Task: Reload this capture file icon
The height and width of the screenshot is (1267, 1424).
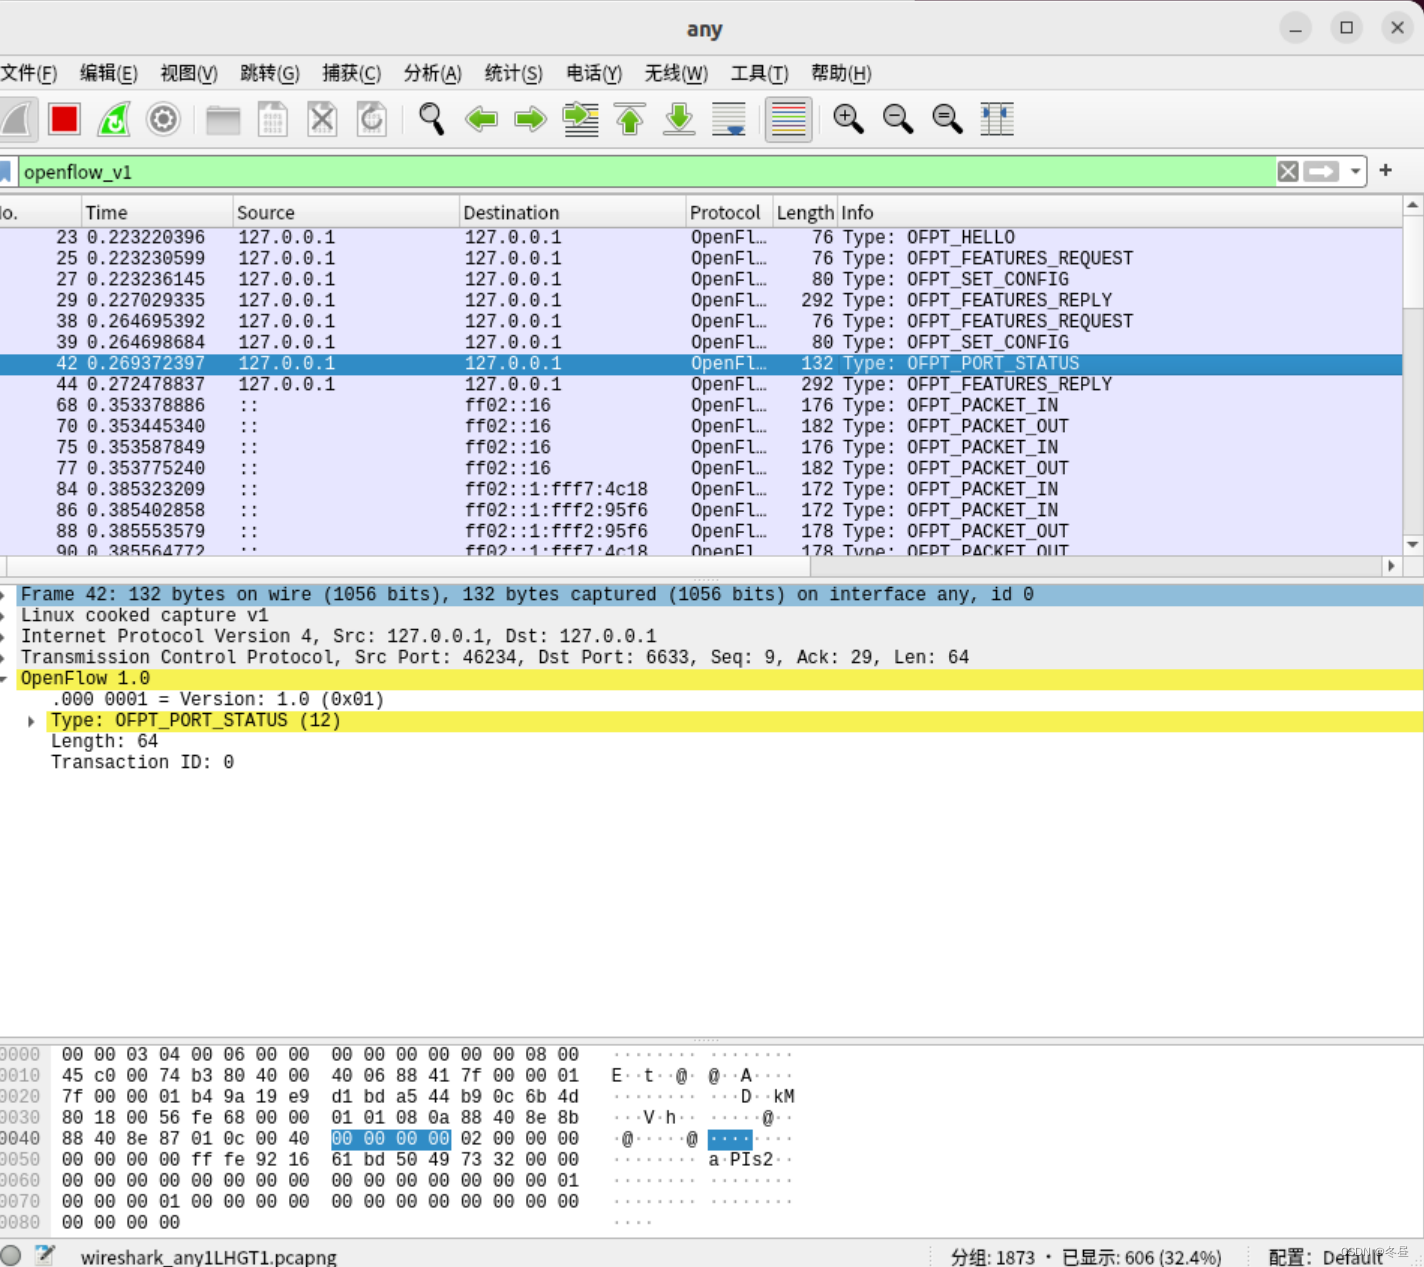Action: 371,119
